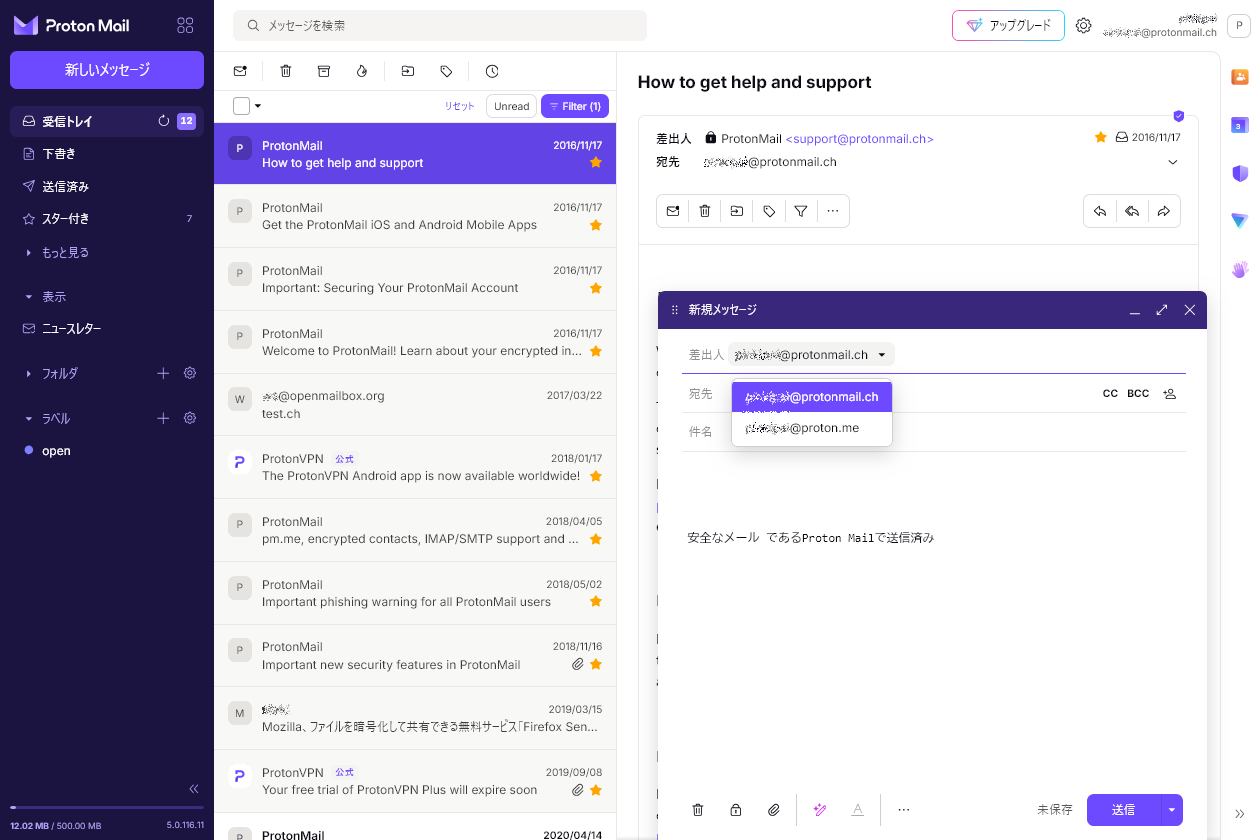Open Proton Calendar in right side panel

coord(1240,125)
